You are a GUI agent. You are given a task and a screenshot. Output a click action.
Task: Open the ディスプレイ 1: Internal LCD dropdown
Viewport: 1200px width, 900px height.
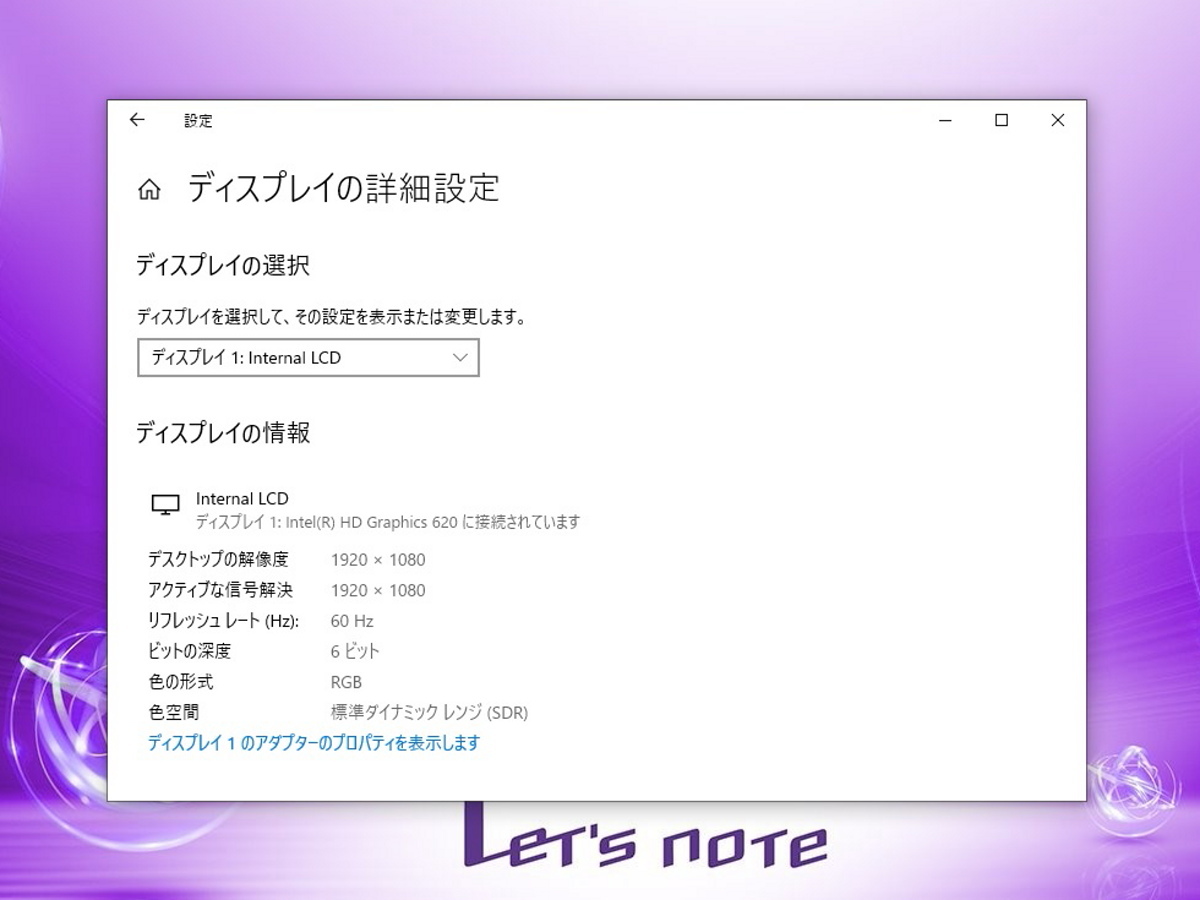(x=300, y=358)
